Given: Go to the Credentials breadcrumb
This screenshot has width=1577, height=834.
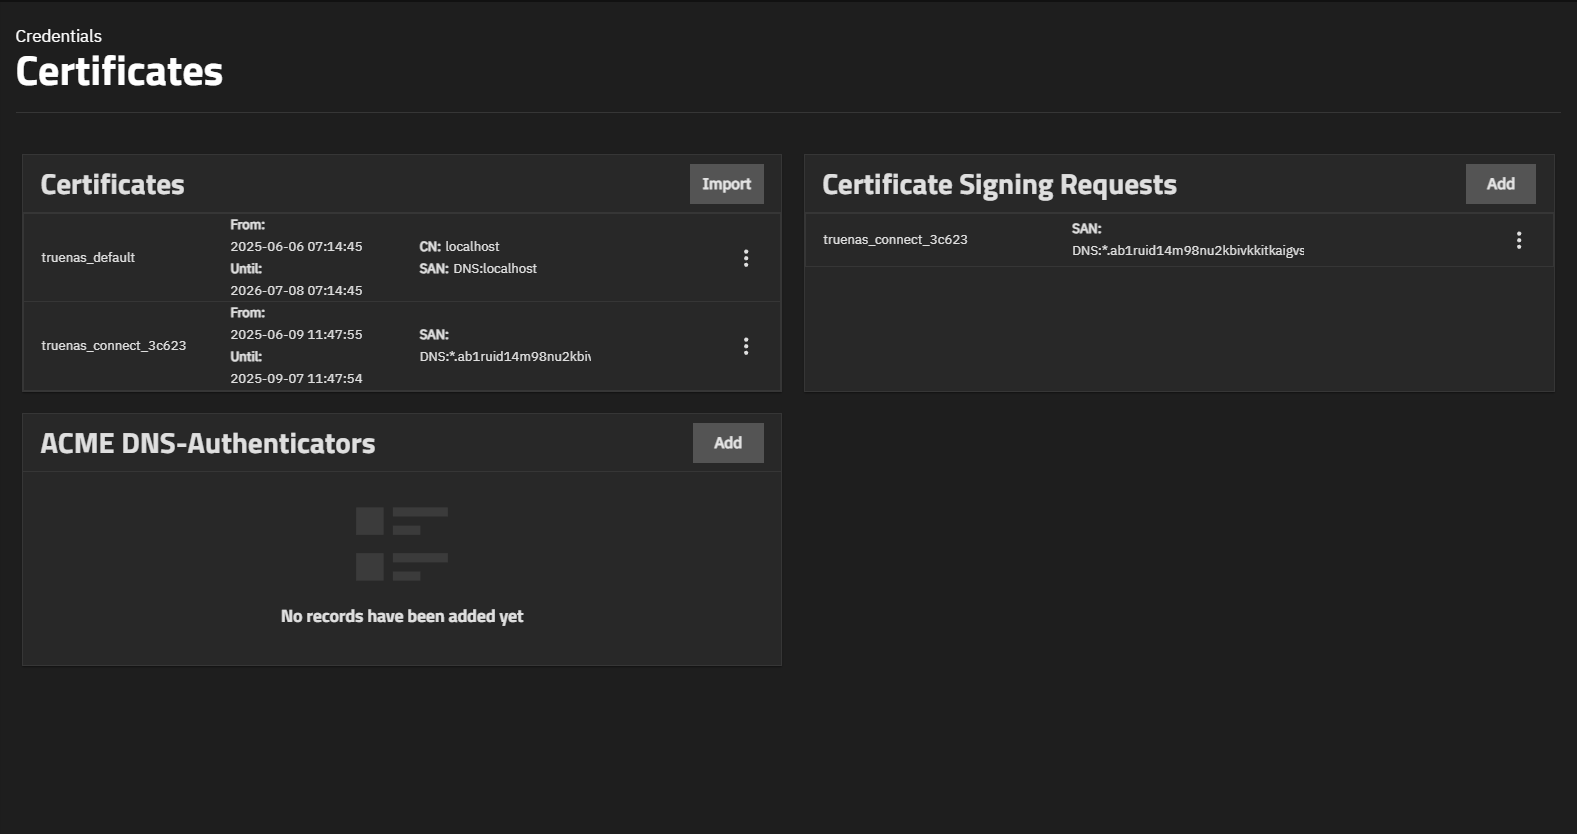Looking at the screenshot, I should [x=58, y=36].
